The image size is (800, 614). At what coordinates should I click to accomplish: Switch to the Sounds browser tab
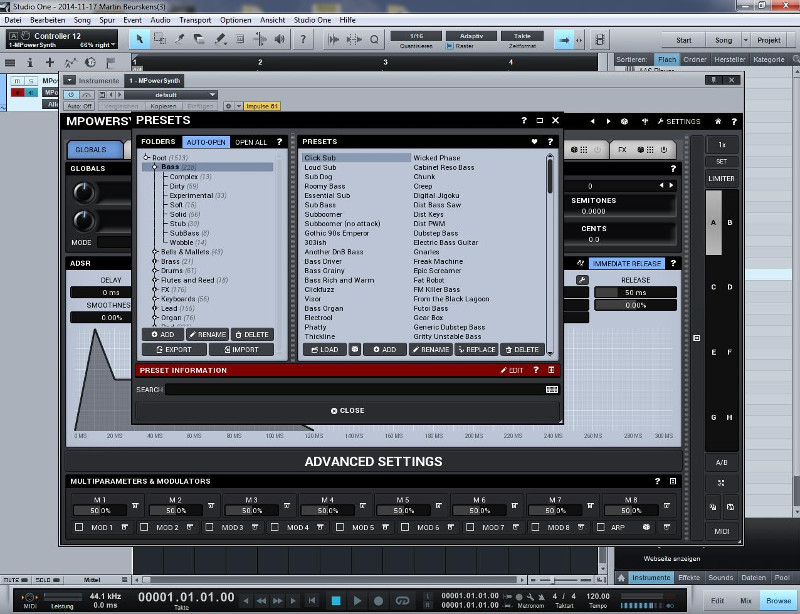point(720,578)
